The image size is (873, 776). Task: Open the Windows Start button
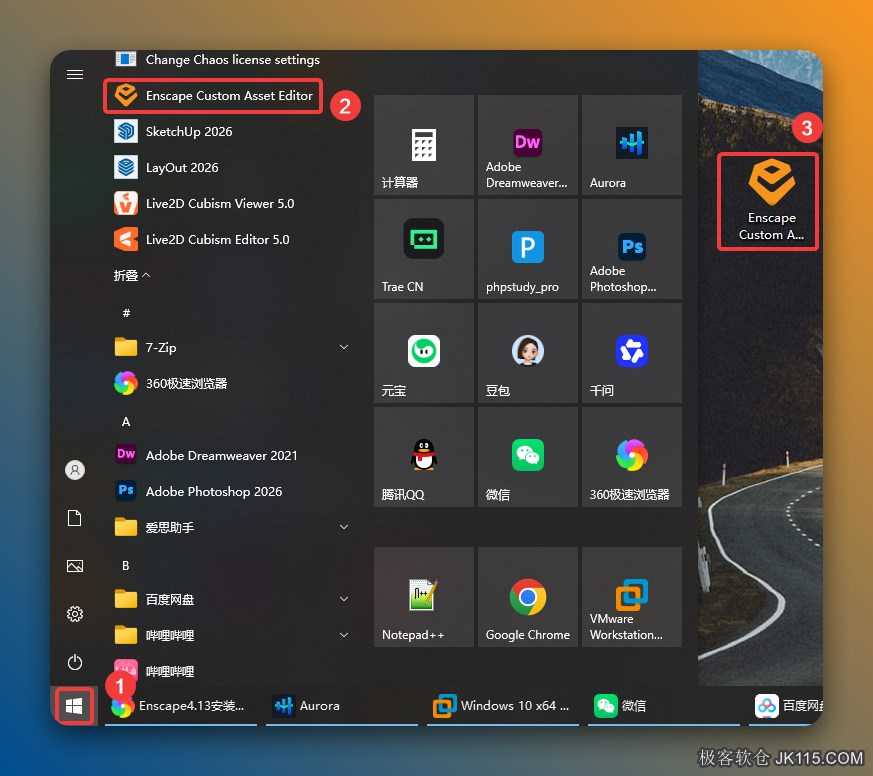tap(74, 706)
